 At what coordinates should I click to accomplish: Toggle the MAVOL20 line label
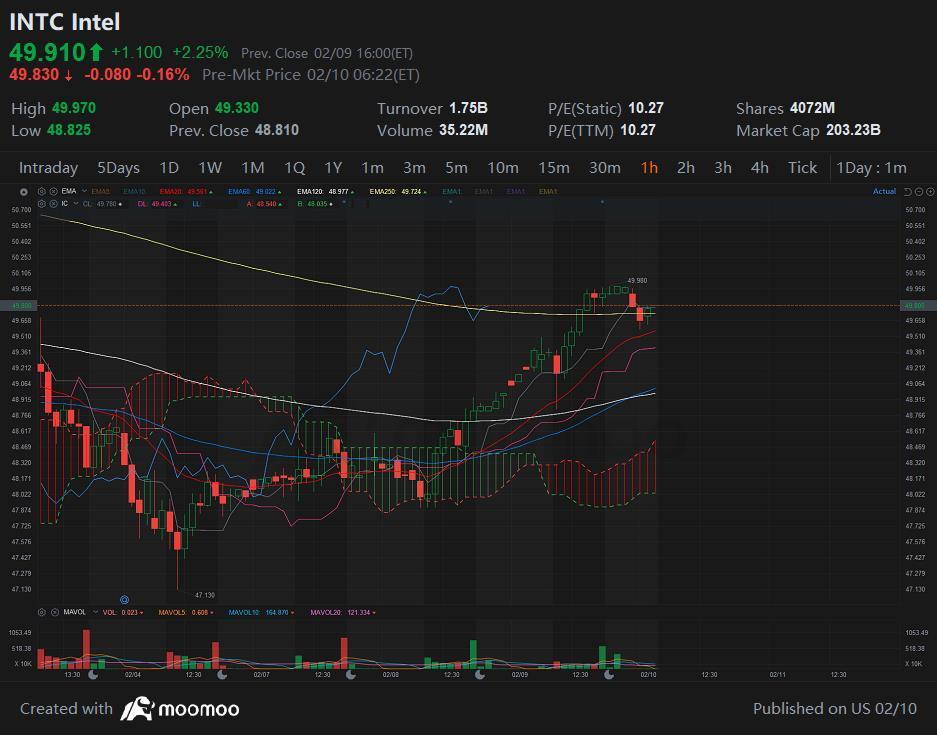343,612
